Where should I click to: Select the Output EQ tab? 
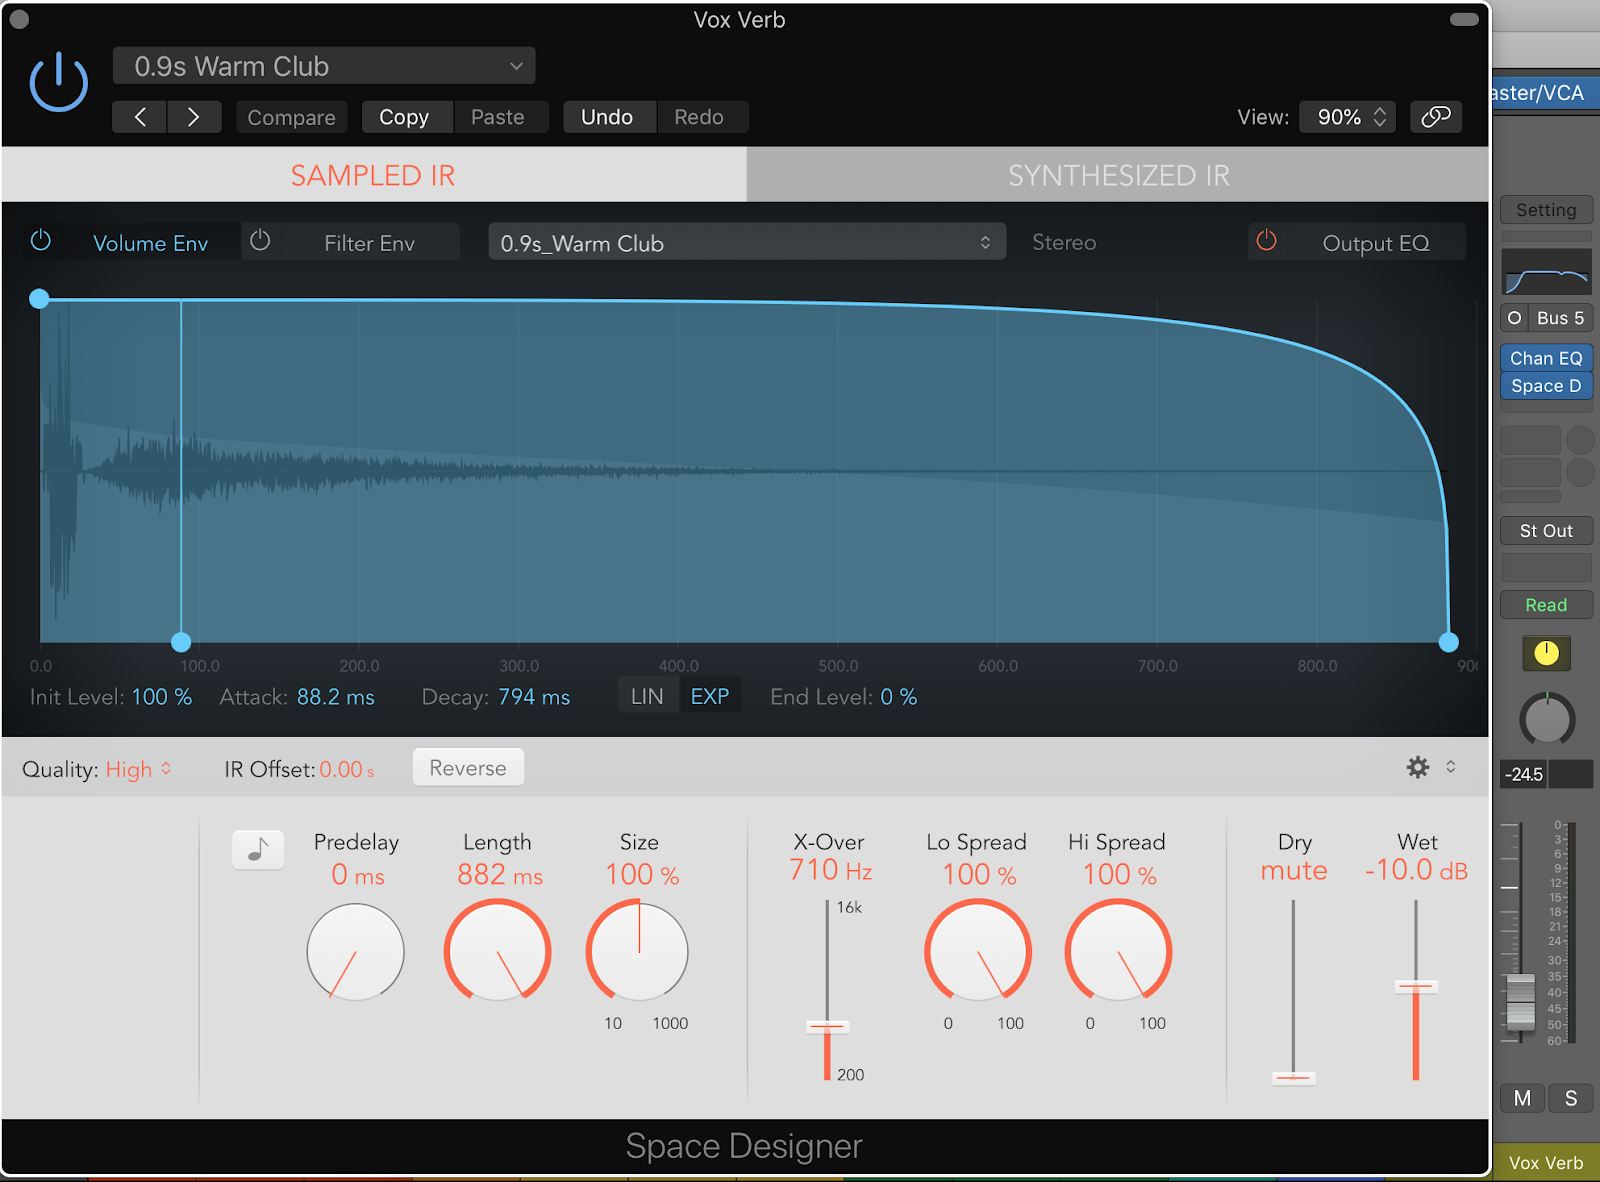tap(1376, 243)
